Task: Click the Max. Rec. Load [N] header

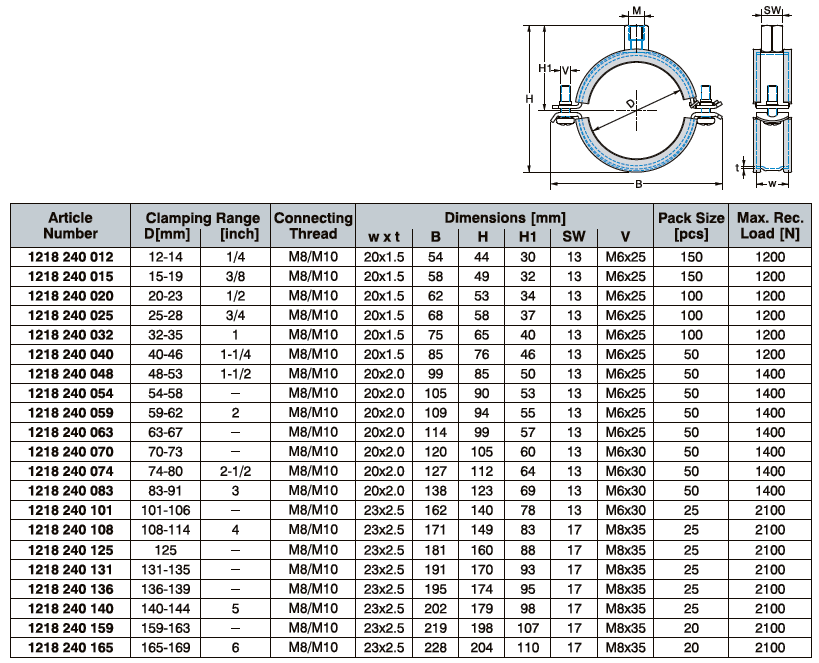Action: [x=770, y=225]
